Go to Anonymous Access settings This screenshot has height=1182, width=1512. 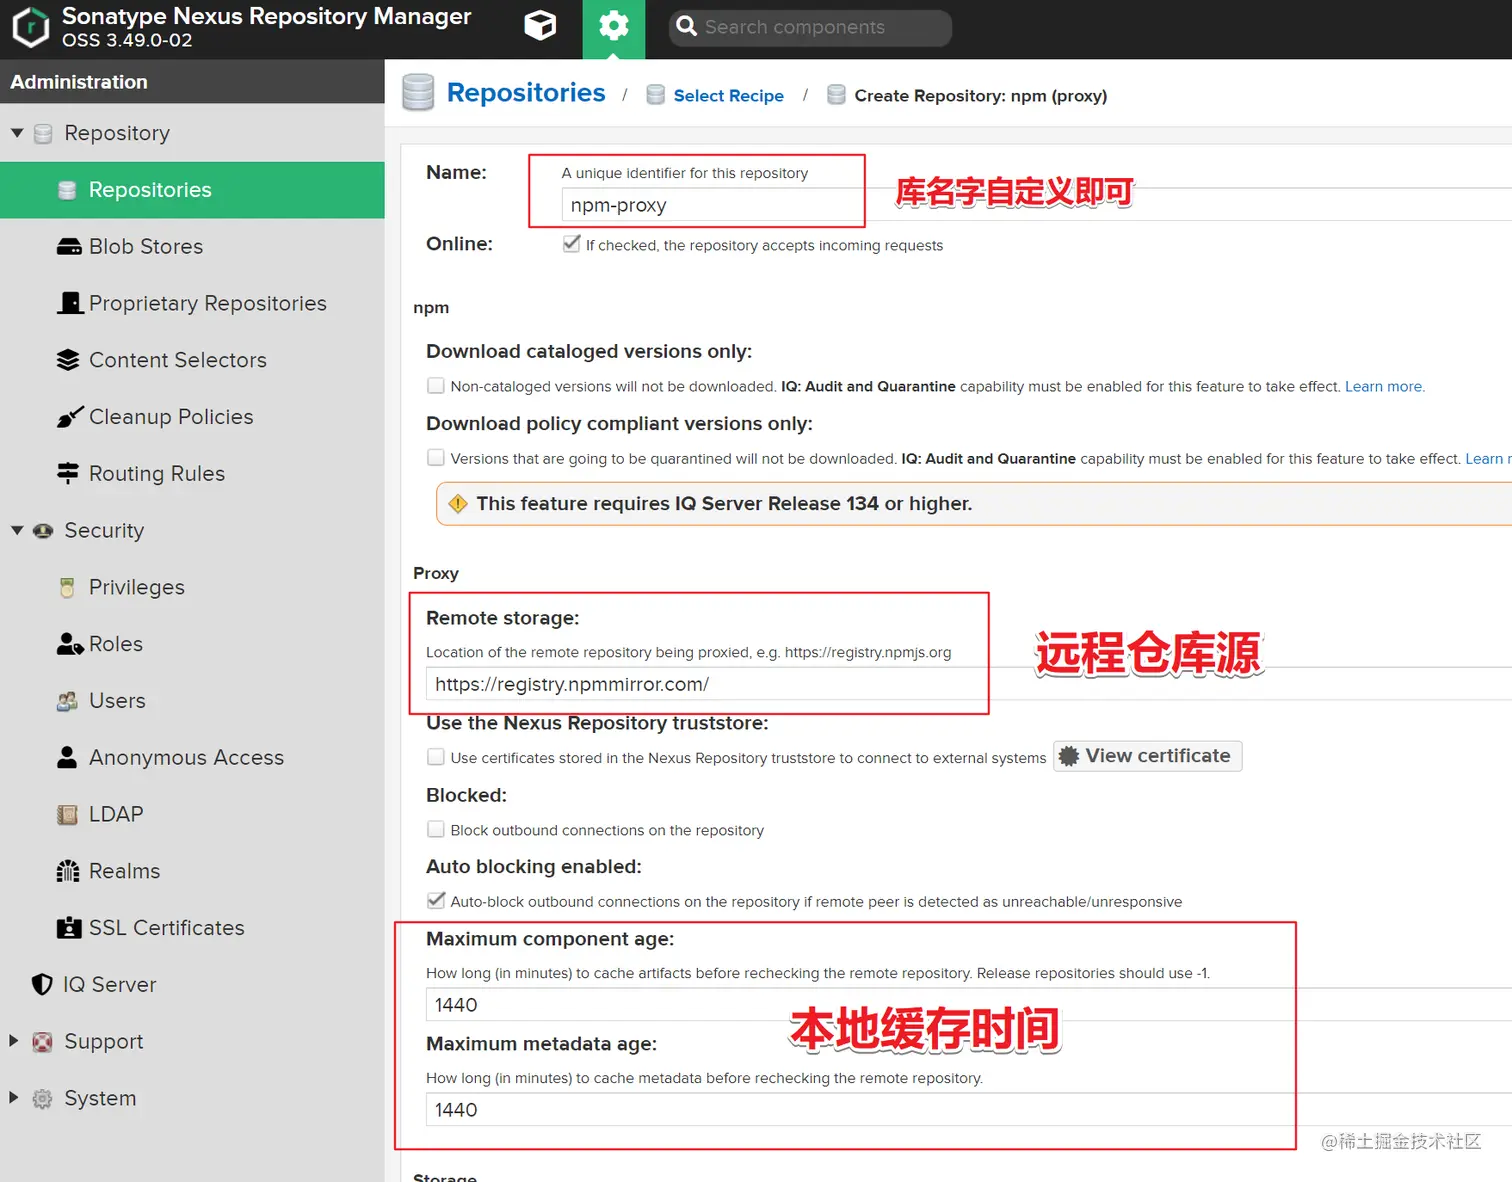click(x=192, y=758)
